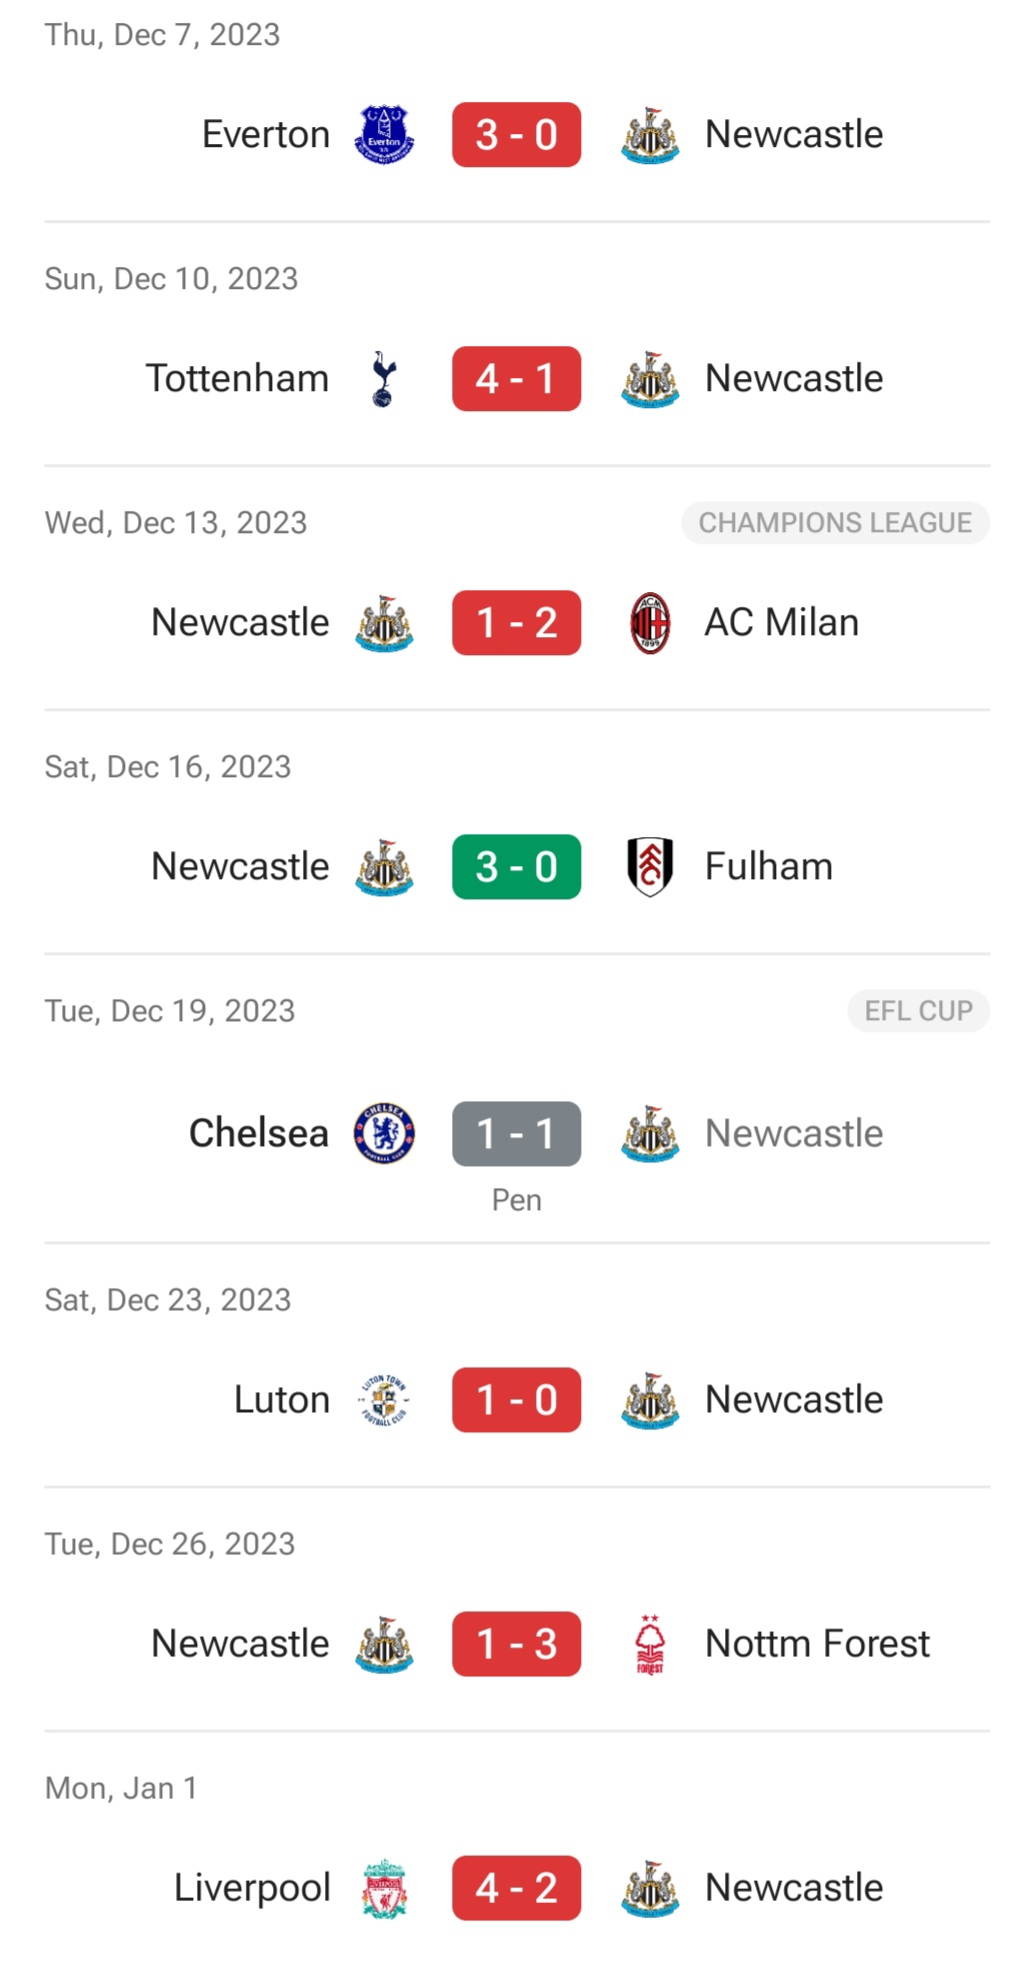
Task: Click the Nottm Forest team name
Action: pos(817,1643)
